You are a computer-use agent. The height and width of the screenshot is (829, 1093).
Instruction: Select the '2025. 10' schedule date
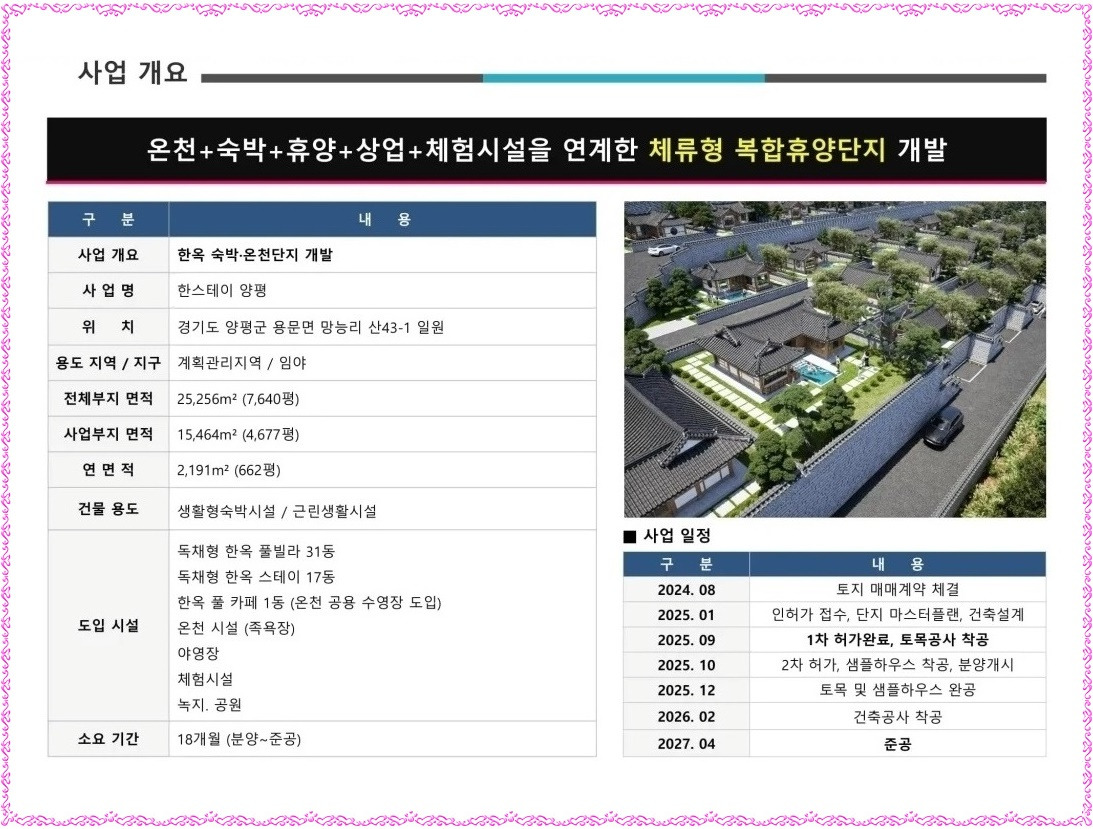(686, 665)
